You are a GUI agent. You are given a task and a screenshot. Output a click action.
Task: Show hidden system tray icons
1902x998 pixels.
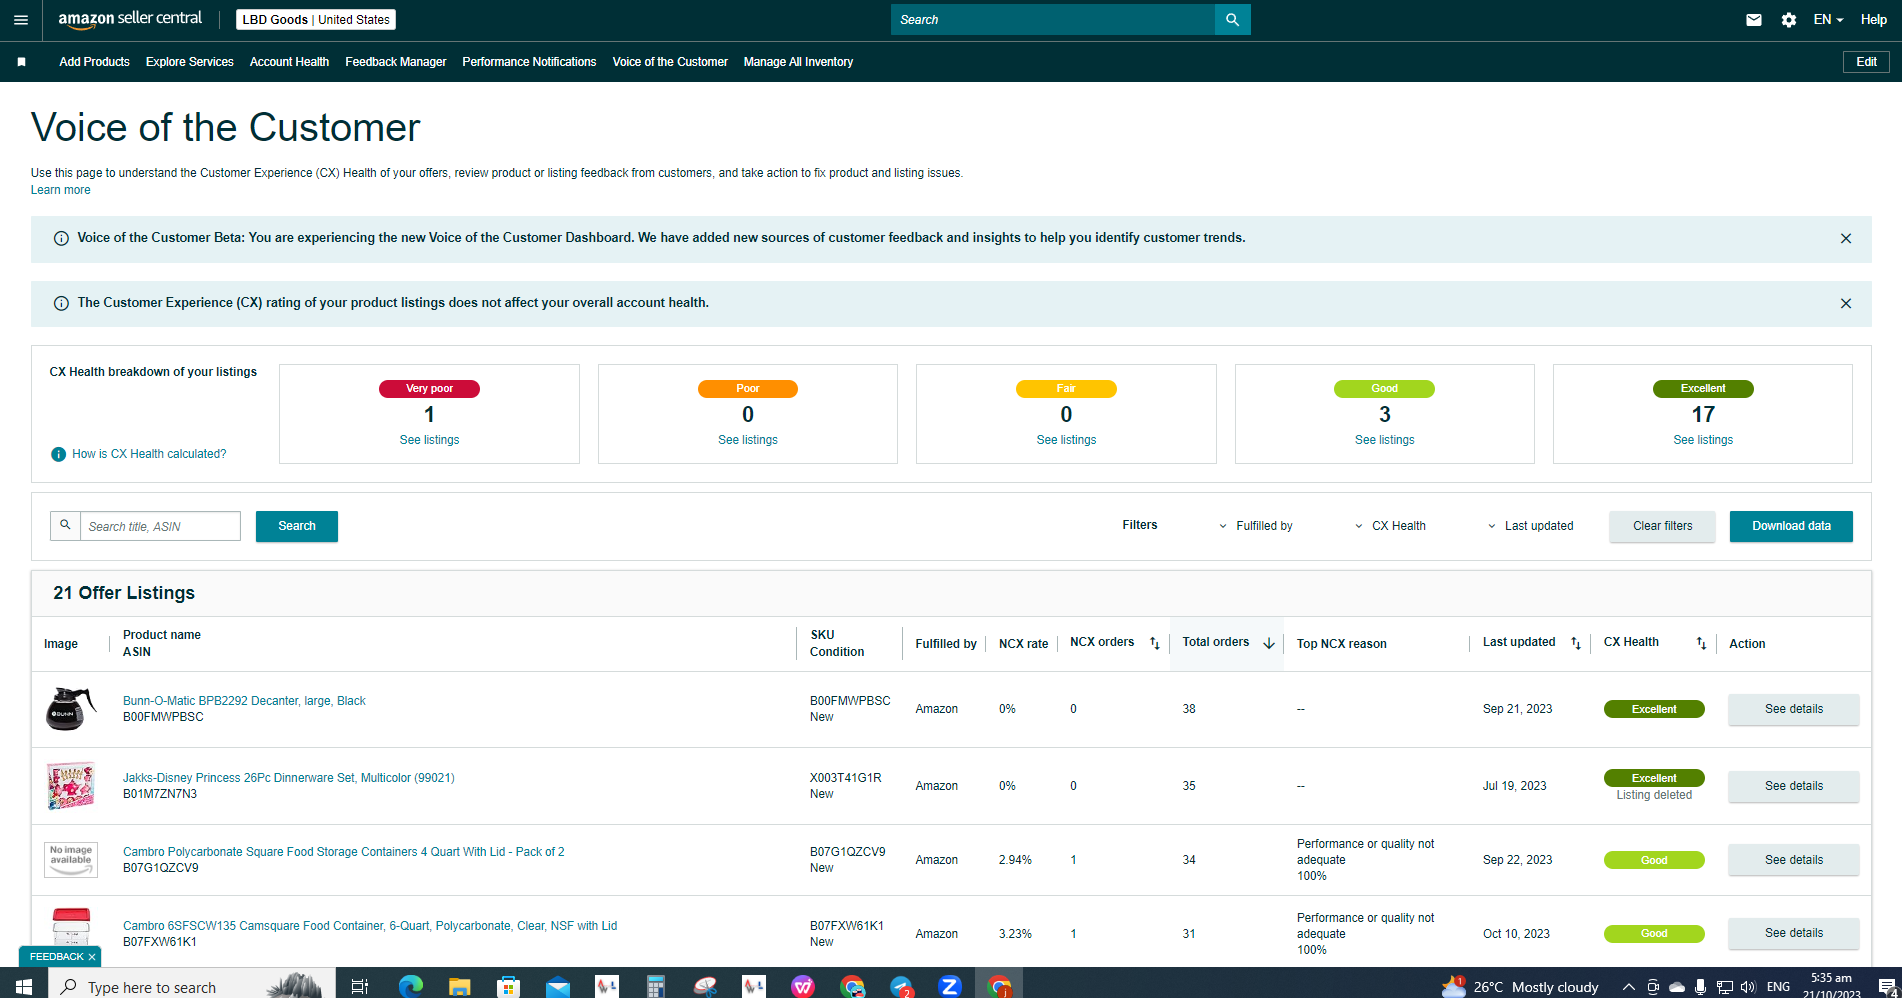click(x=1628, y=987)
